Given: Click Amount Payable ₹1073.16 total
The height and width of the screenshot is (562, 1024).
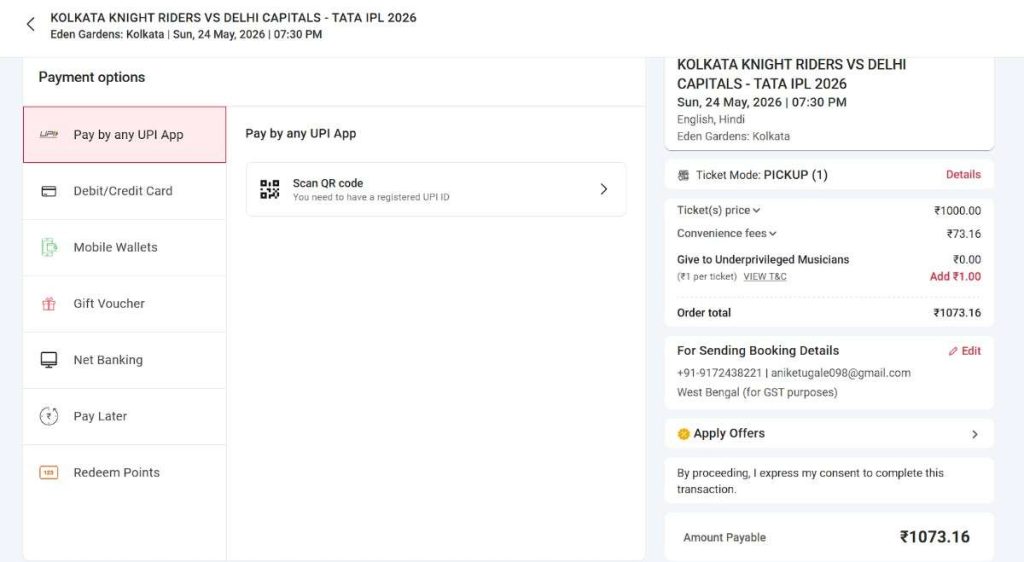Looking at the screenshot, I should (x=935, y=537).
